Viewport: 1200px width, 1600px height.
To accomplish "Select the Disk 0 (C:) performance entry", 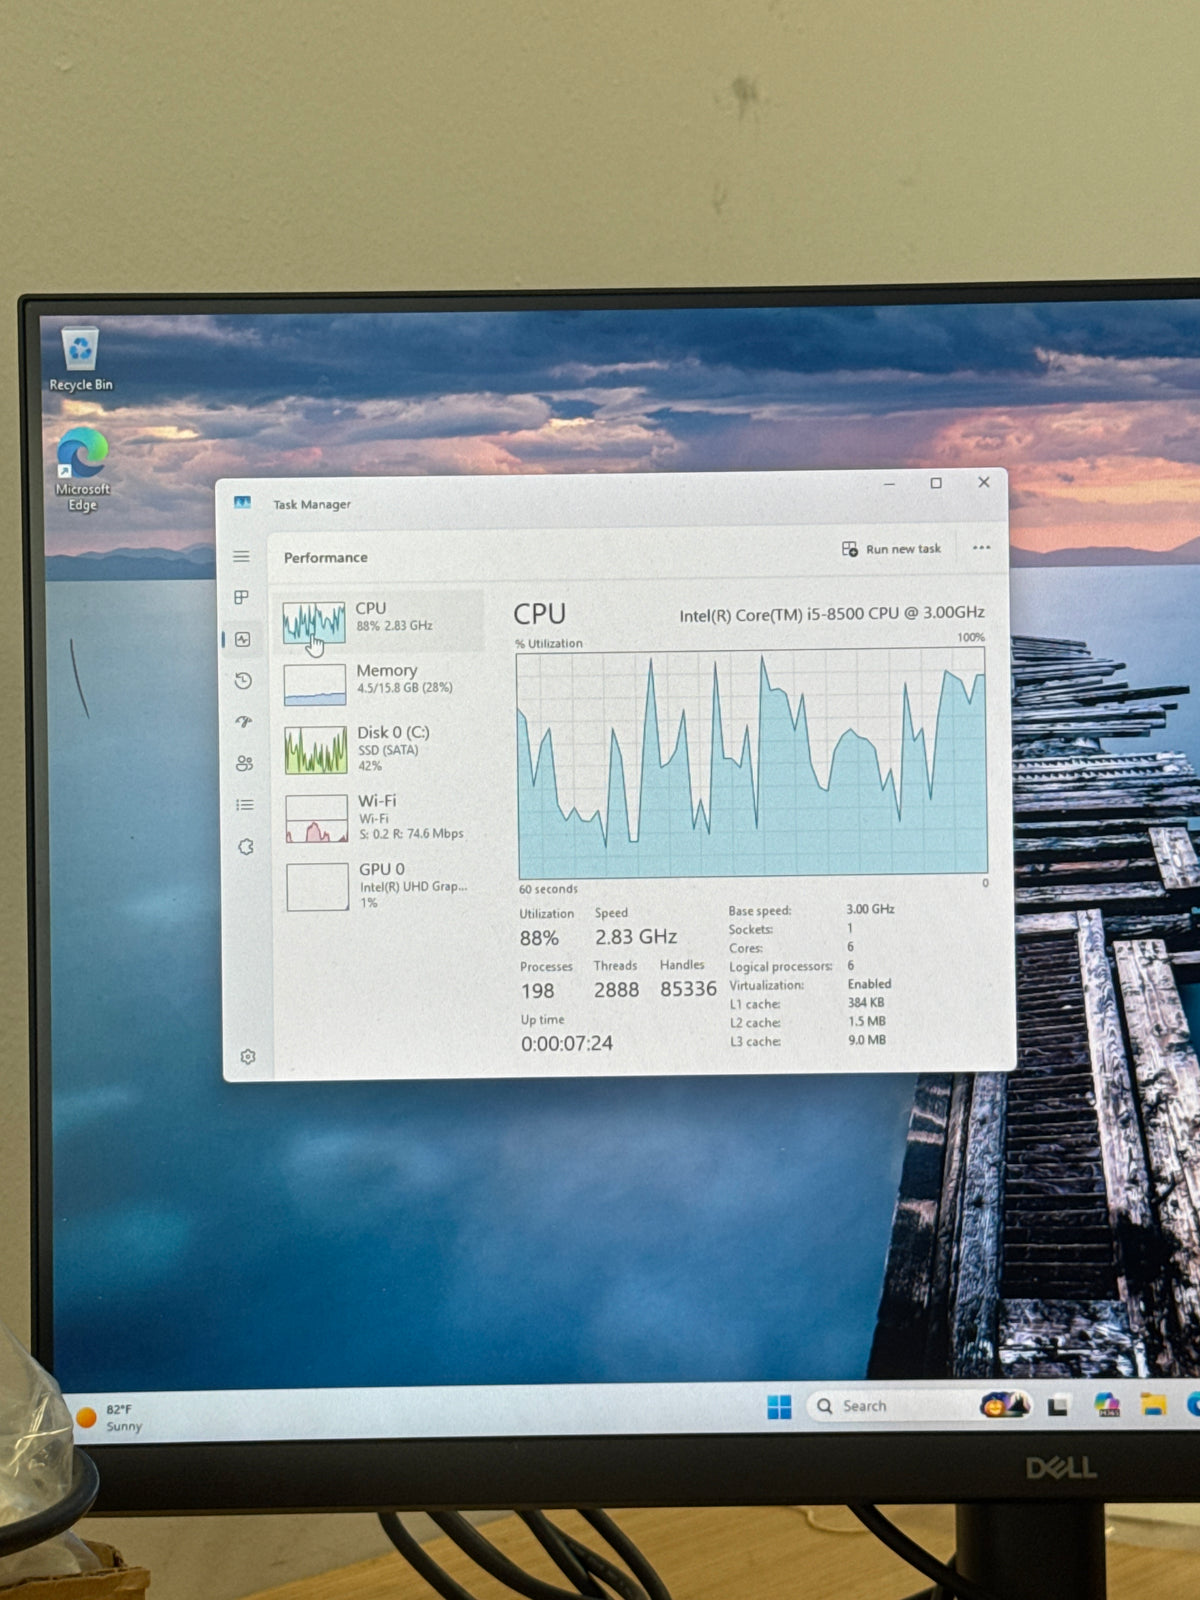I will click(x=380, y=749).
